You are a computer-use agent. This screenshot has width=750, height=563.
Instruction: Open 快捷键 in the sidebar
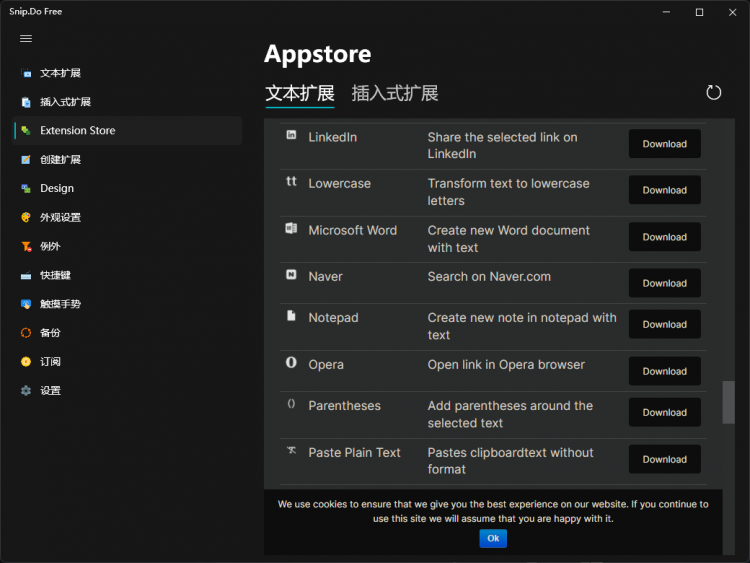pos(55,275)
